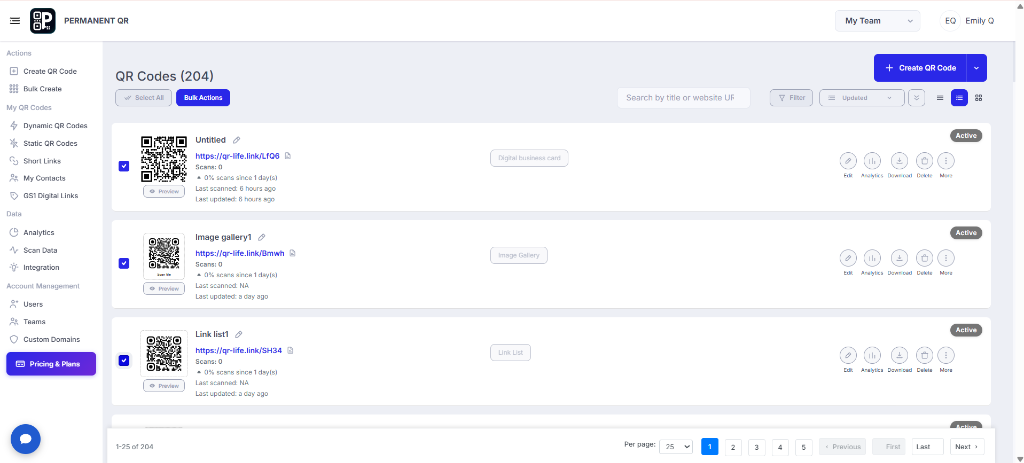Uncheck the Link list1 checkbox

coord(123,360)
